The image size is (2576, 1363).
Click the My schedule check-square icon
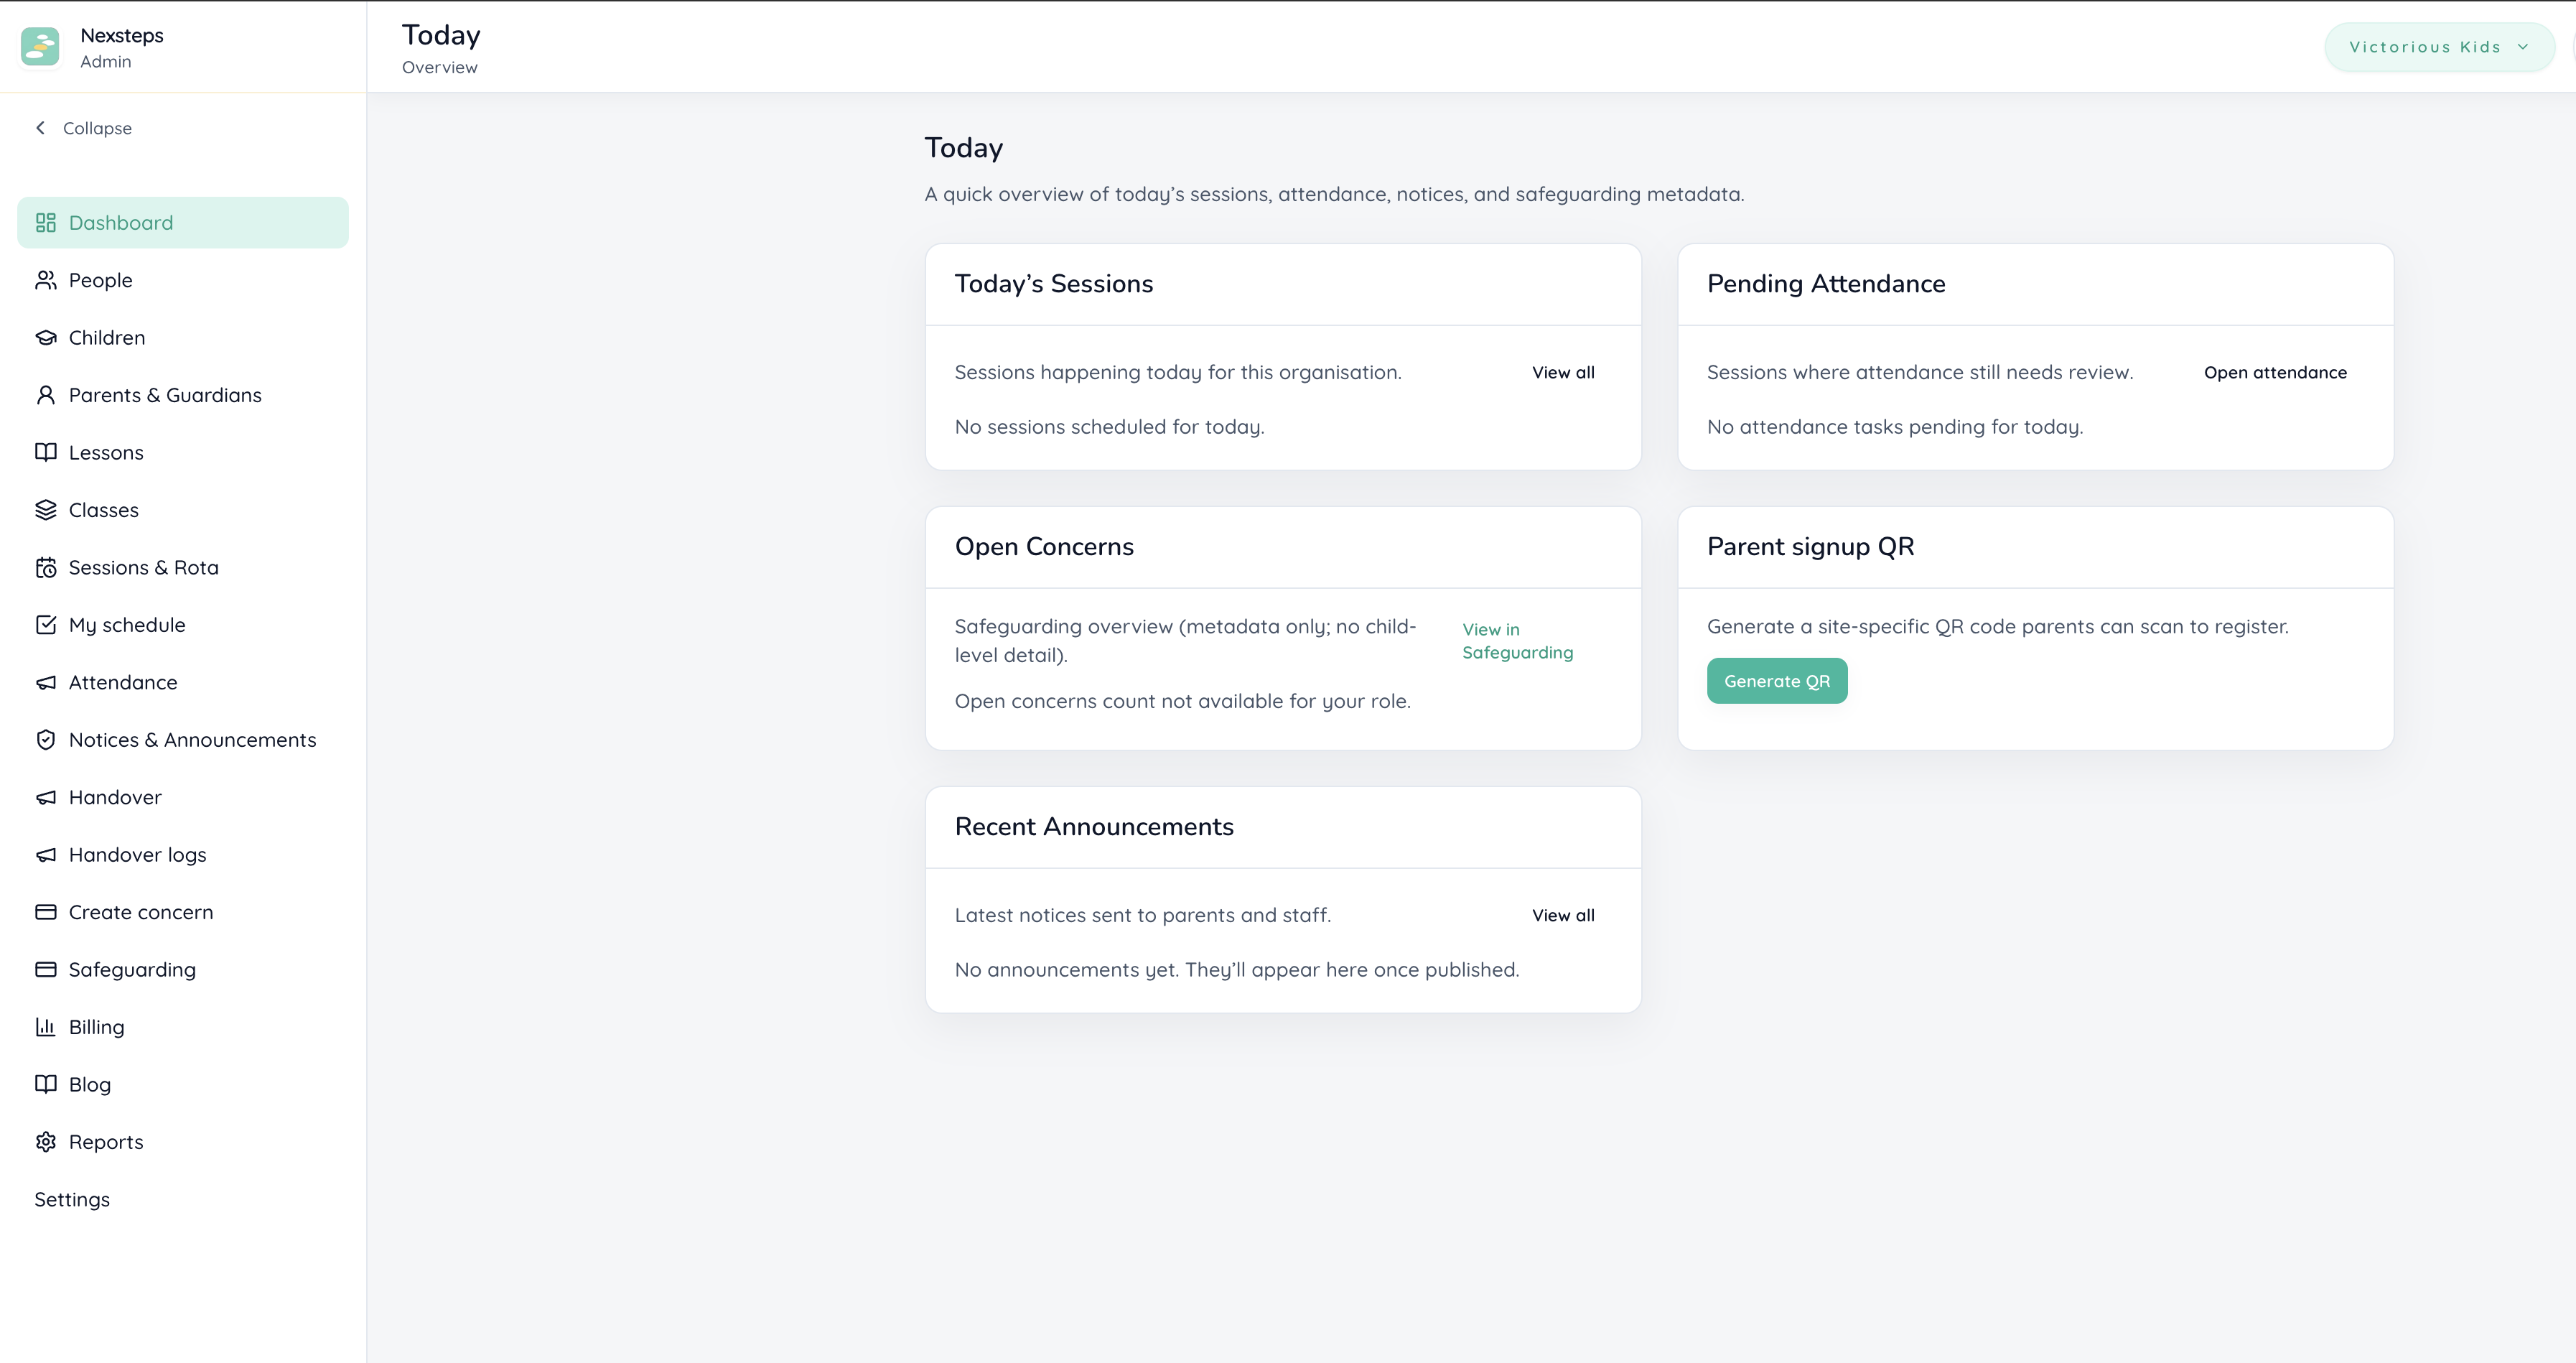tap(46, 625)
